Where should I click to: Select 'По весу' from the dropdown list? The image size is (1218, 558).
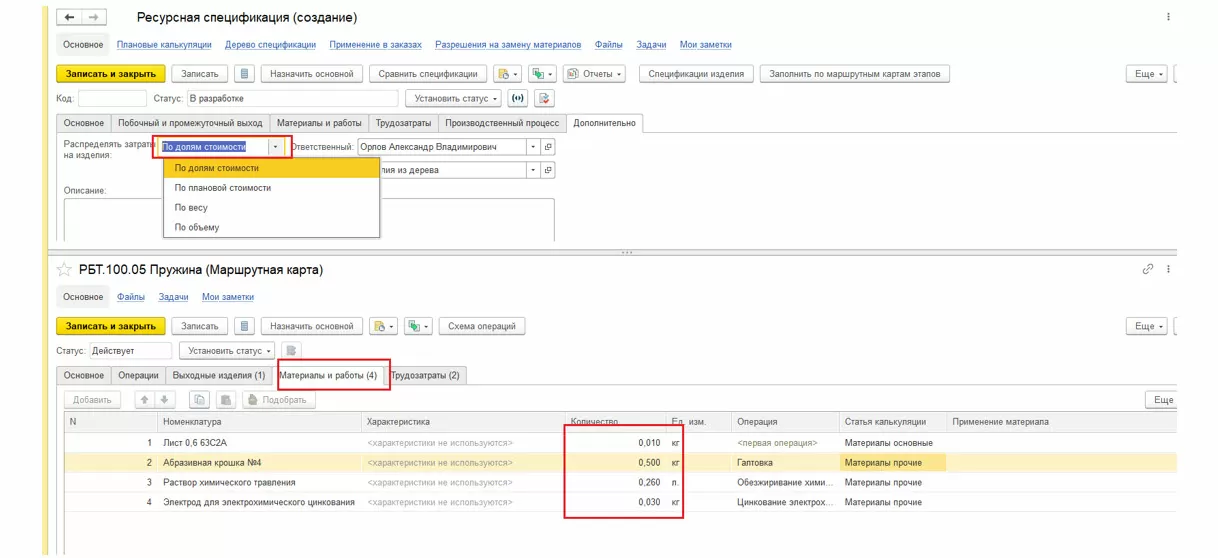click(x=189, y=208)
